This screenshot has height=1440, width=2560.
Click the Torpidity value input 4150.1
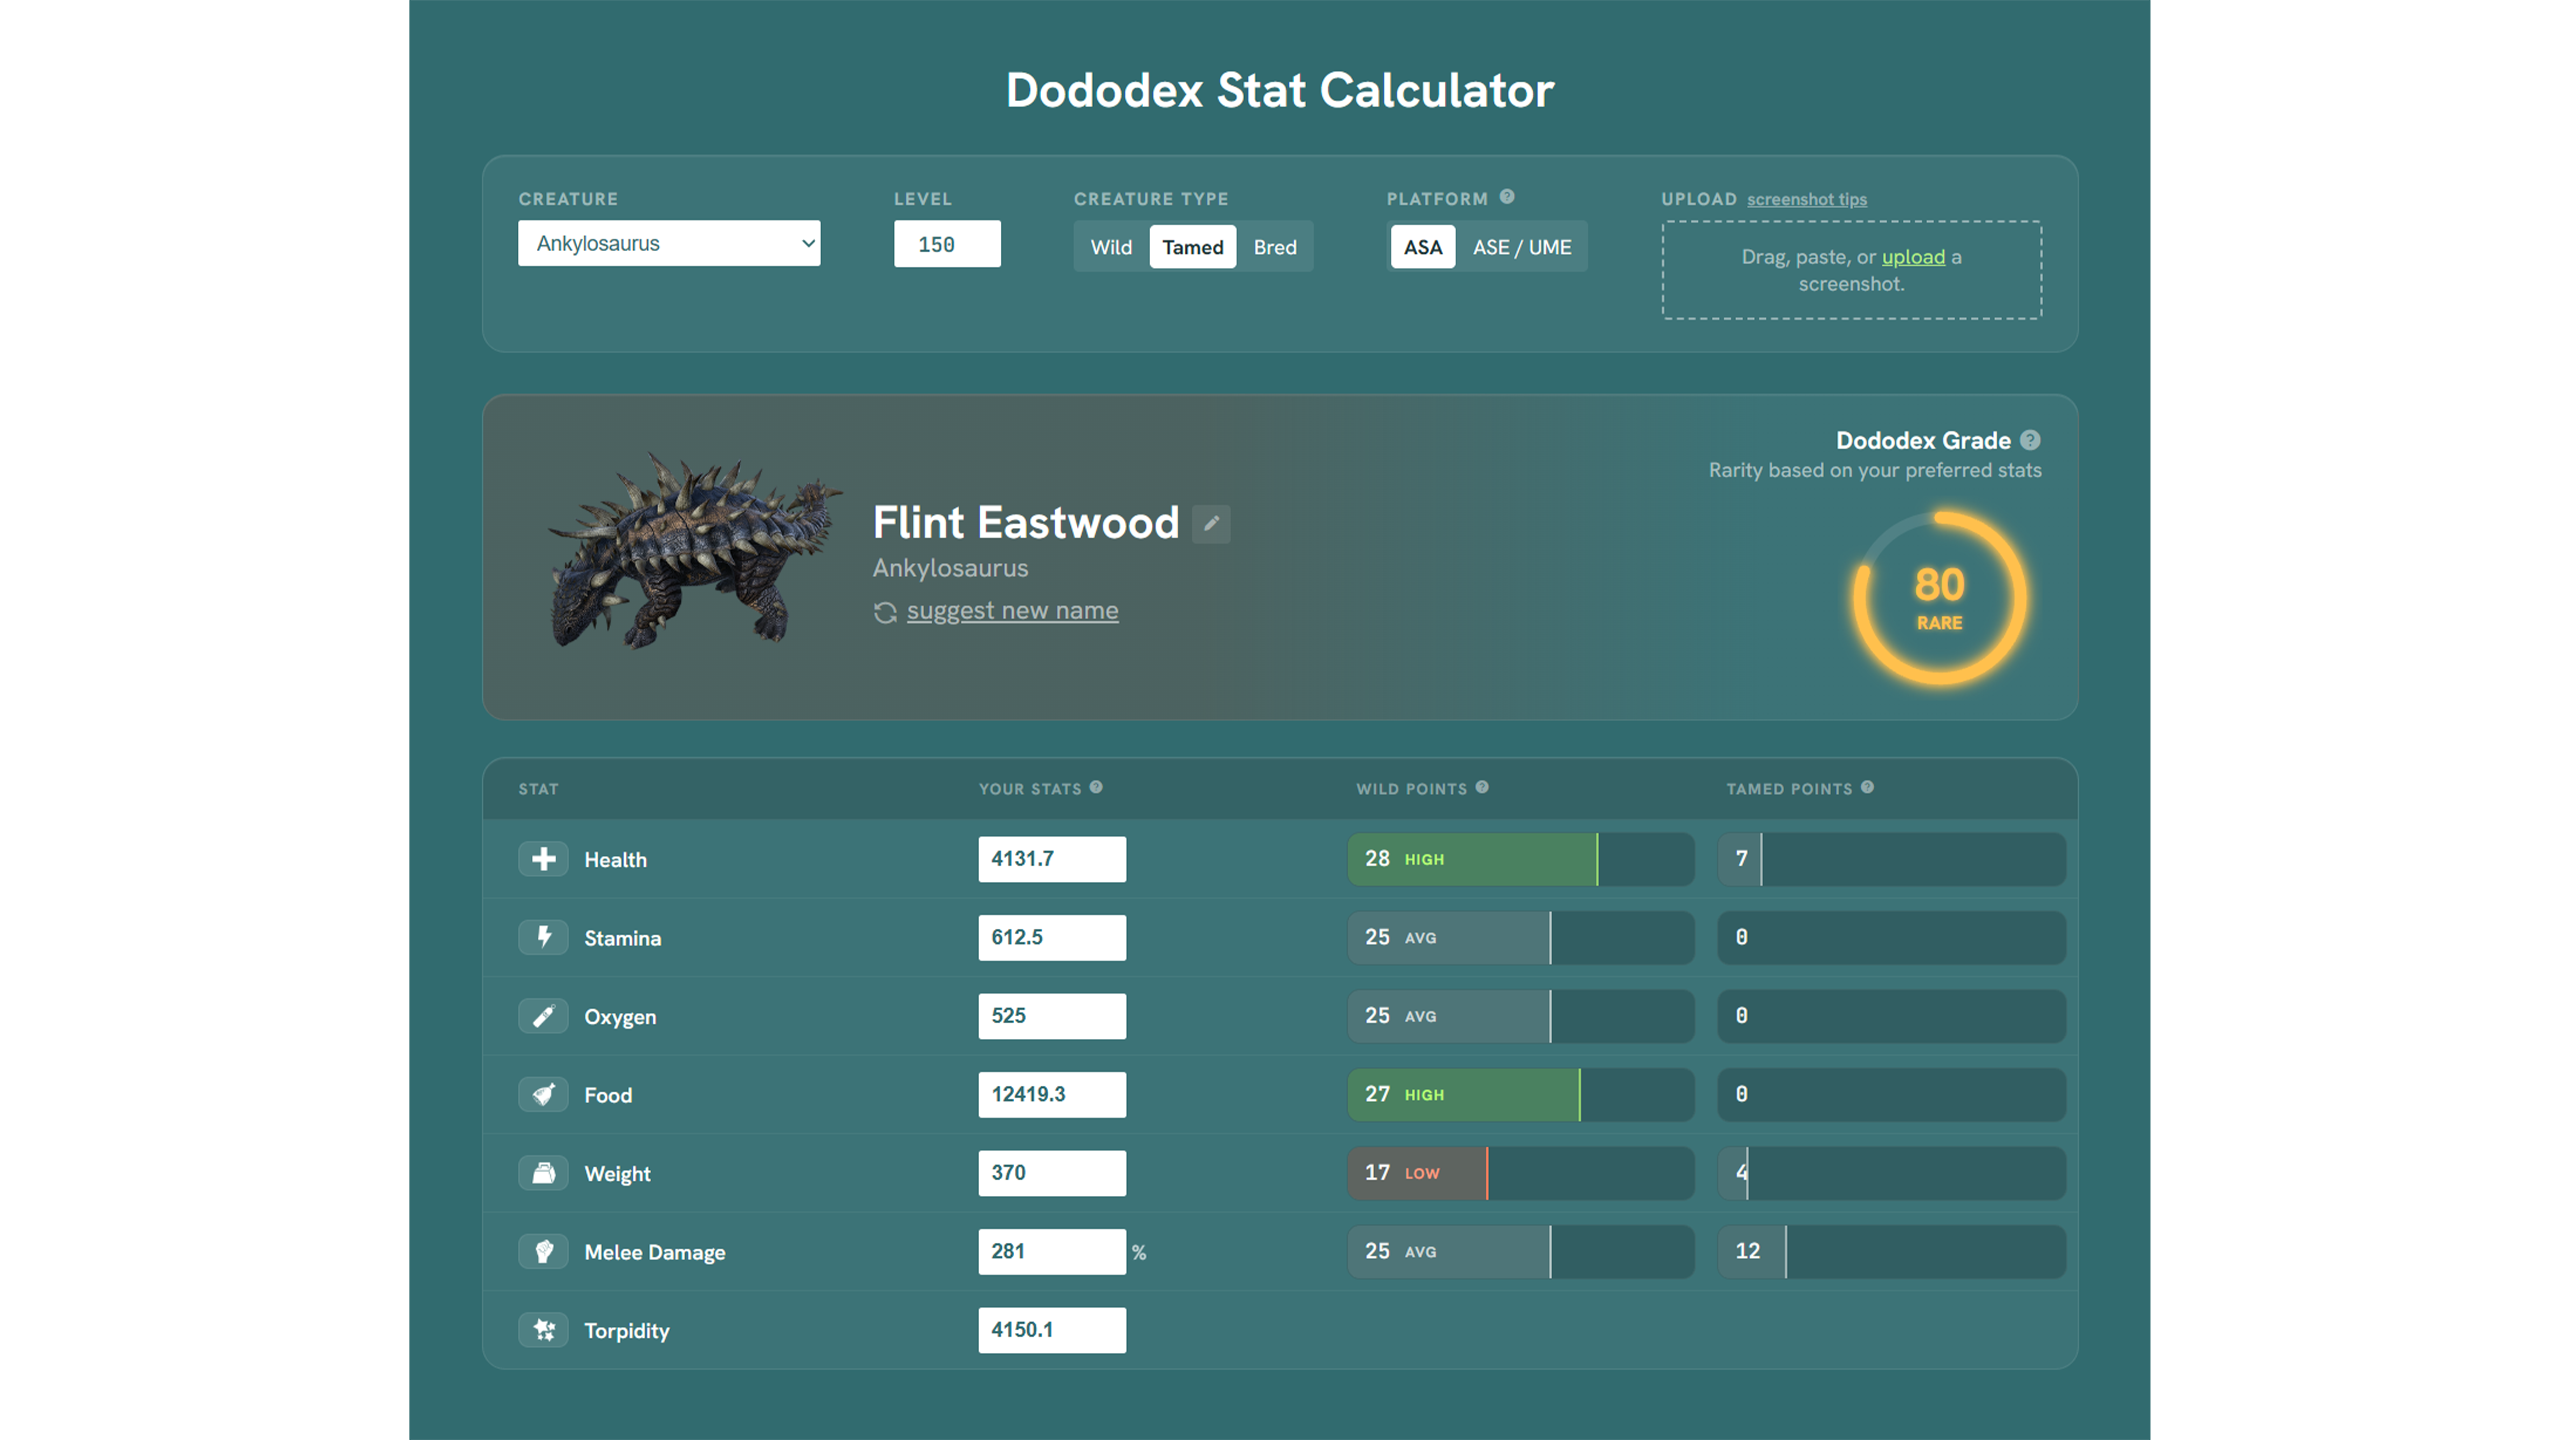[x=1052, y=1330]
